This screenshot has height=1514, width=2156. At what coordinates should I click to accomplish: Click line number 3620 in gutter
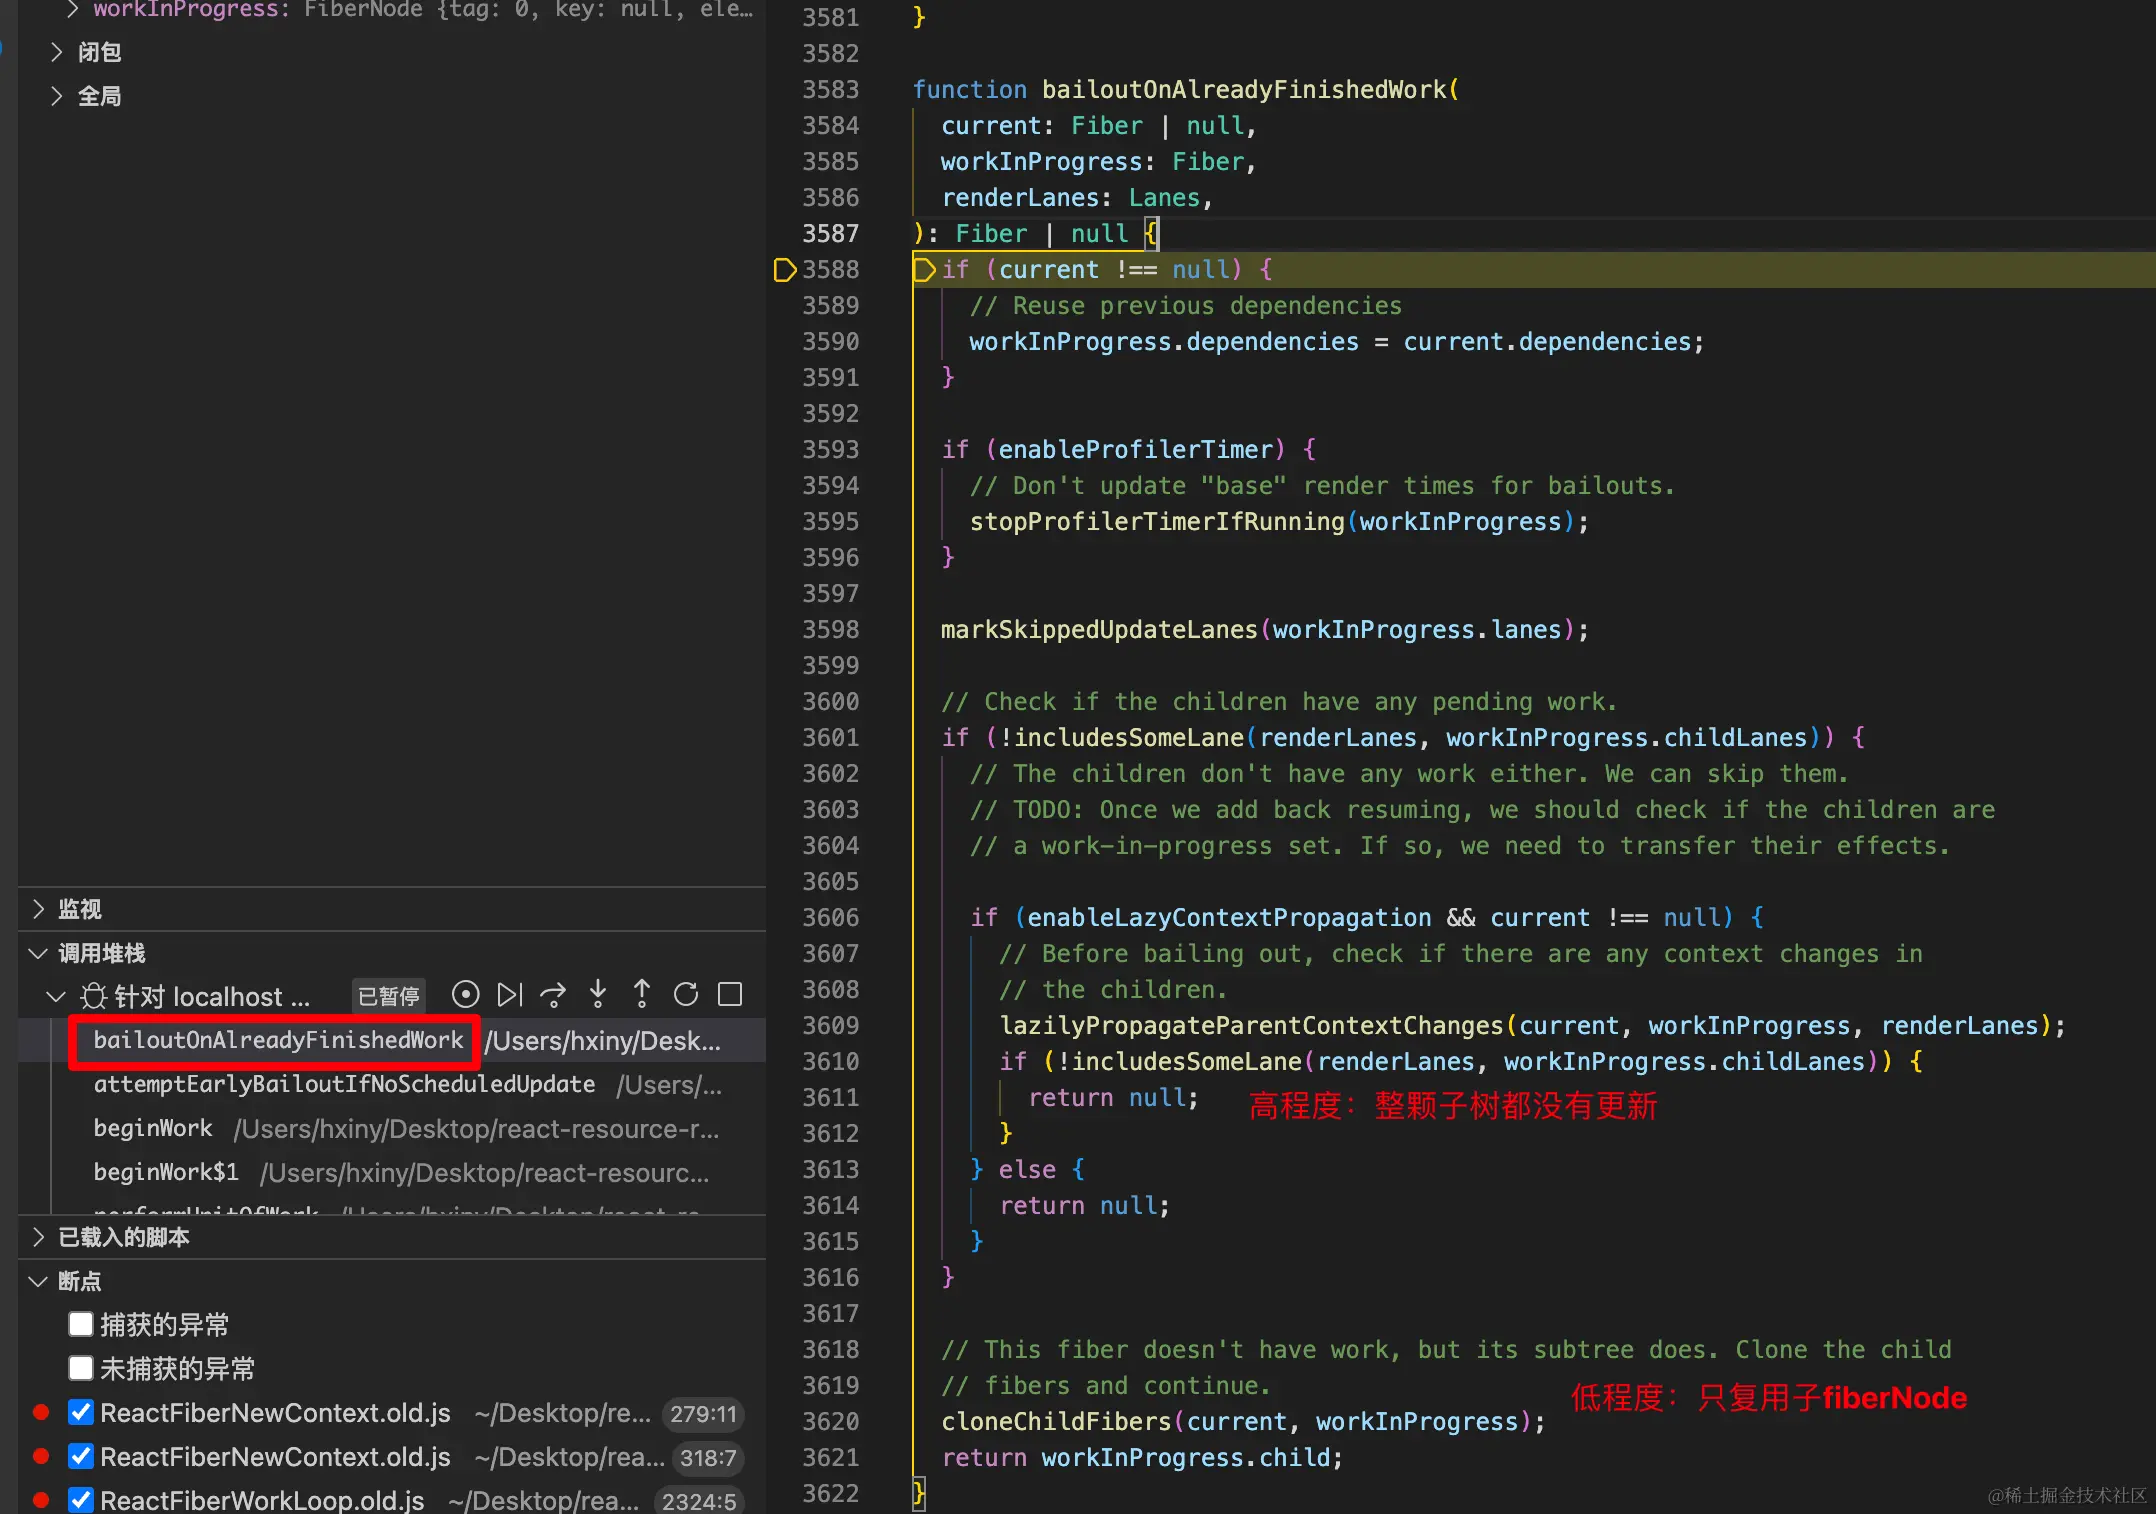point(830,1422)
